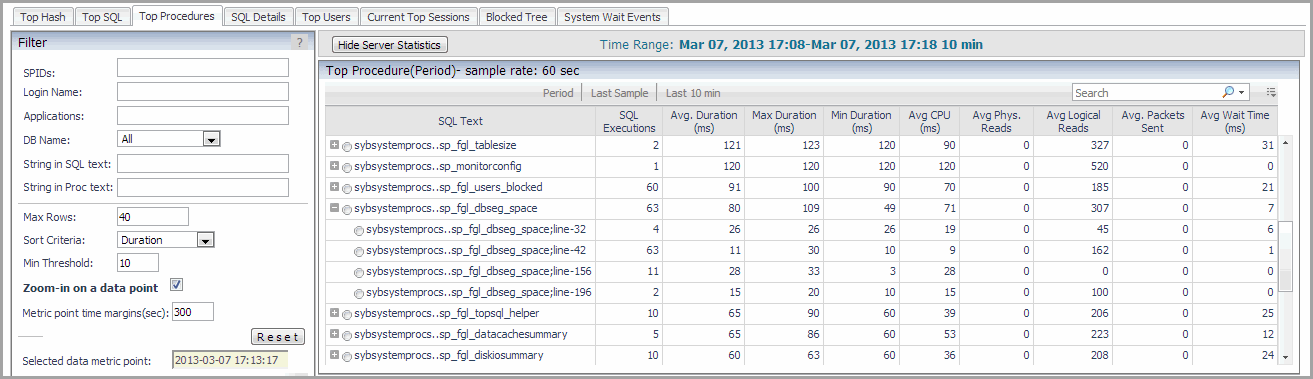Focus the String in Proc text field
This screenshot has width=1313, height=379.
[202, 187]
